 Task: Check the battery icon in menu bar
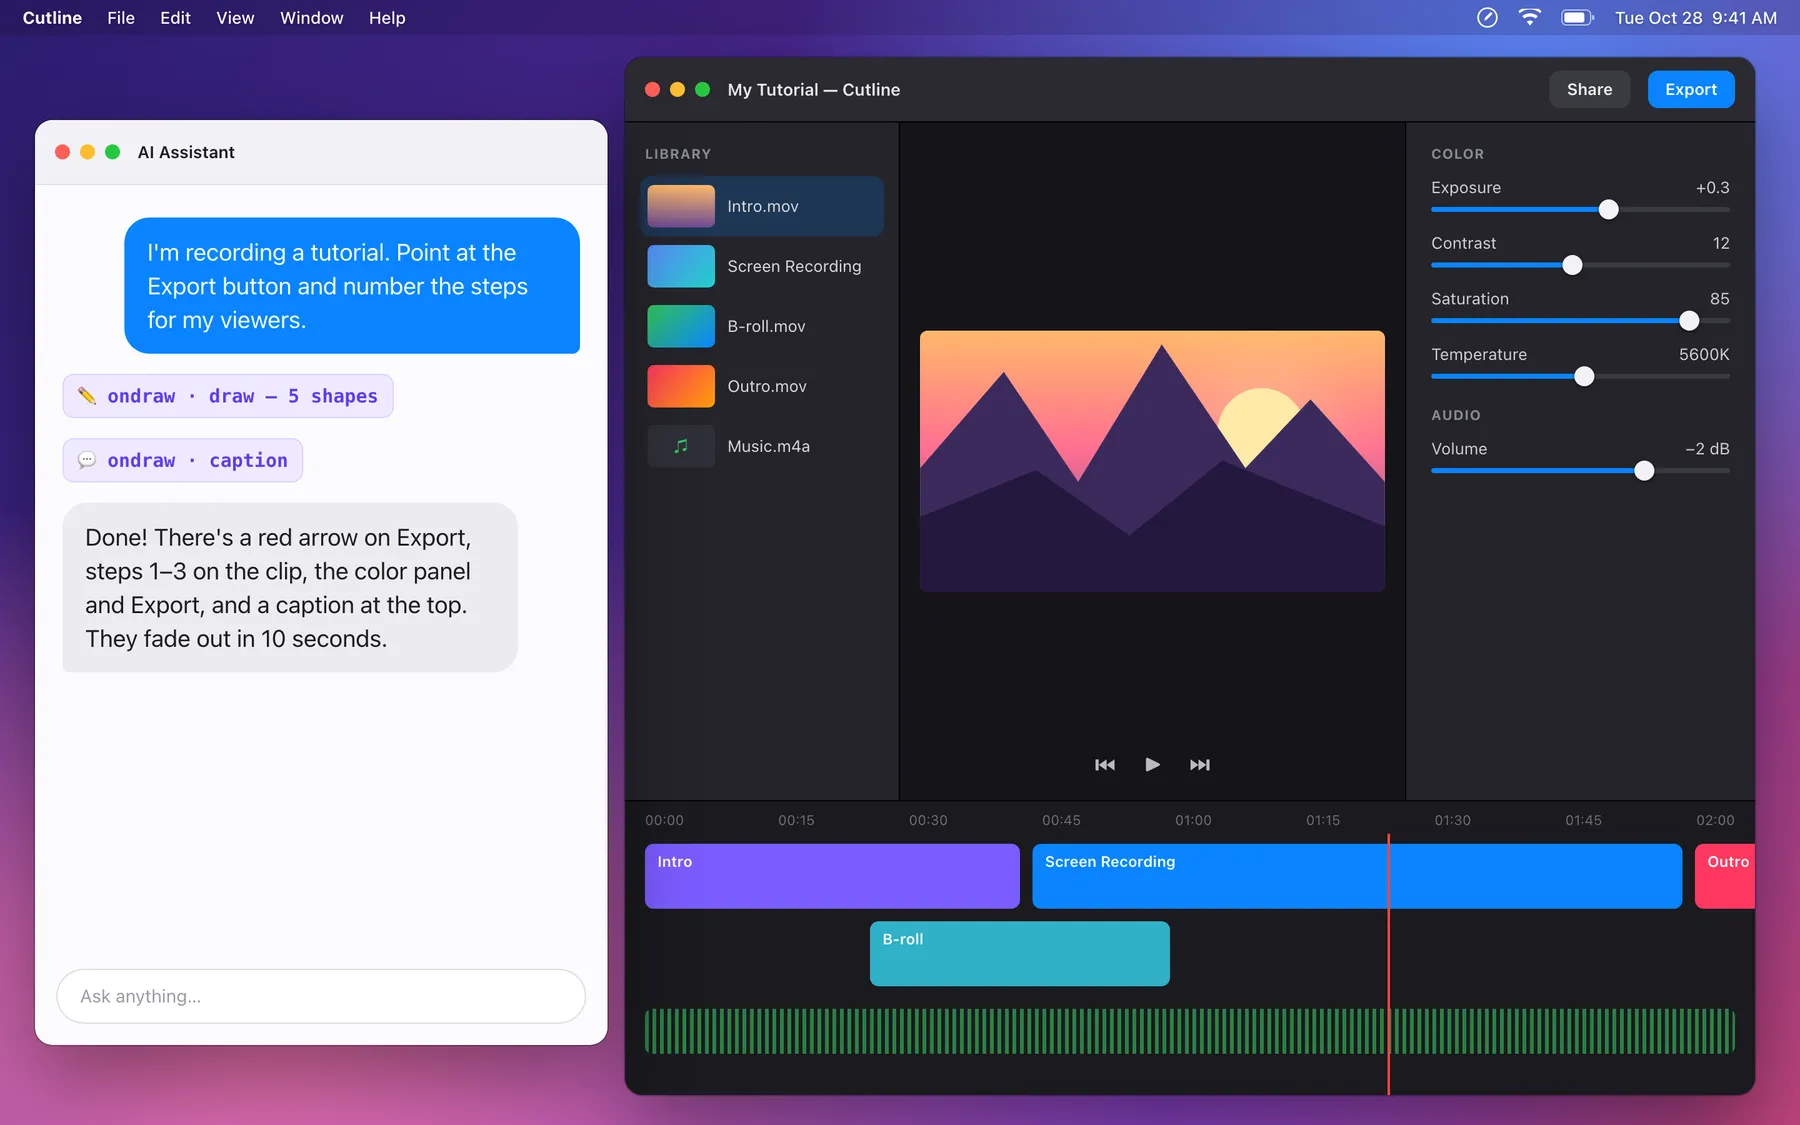[x=1578, y=18]
